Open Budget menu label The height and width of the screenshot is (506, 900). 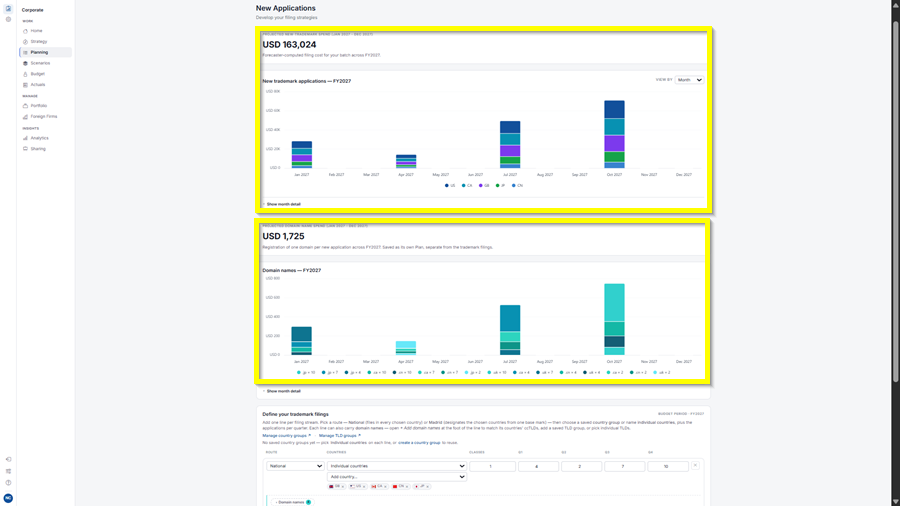click(38, 74)
